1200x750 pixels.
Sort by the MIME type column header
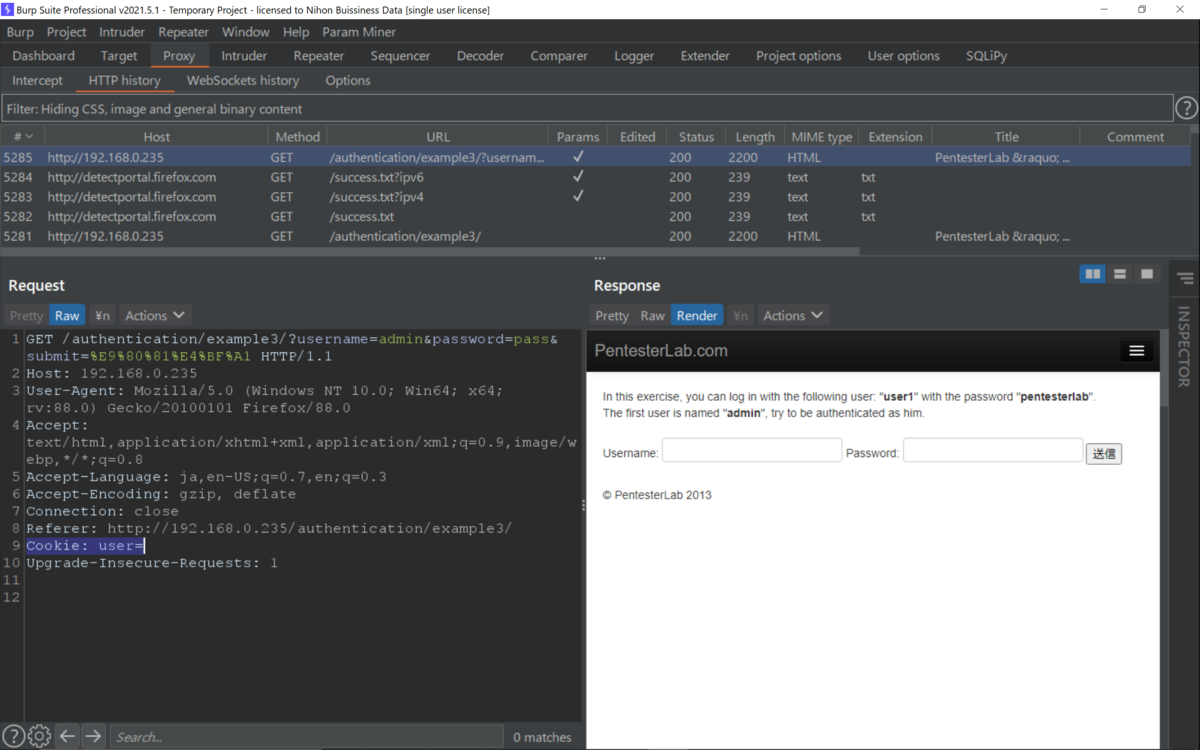click(821, 137)
